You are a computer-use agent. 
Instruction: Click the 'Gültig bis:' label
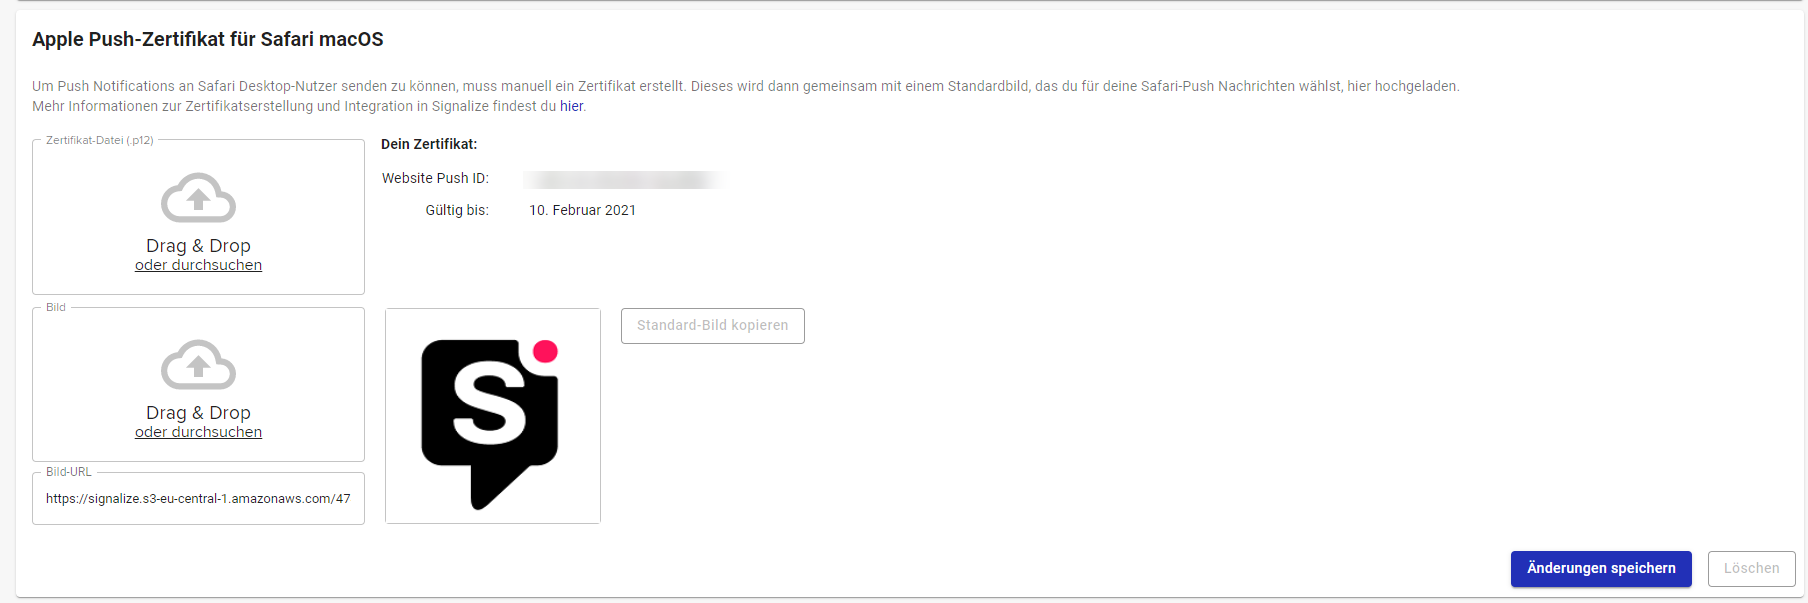coord(457,210)
